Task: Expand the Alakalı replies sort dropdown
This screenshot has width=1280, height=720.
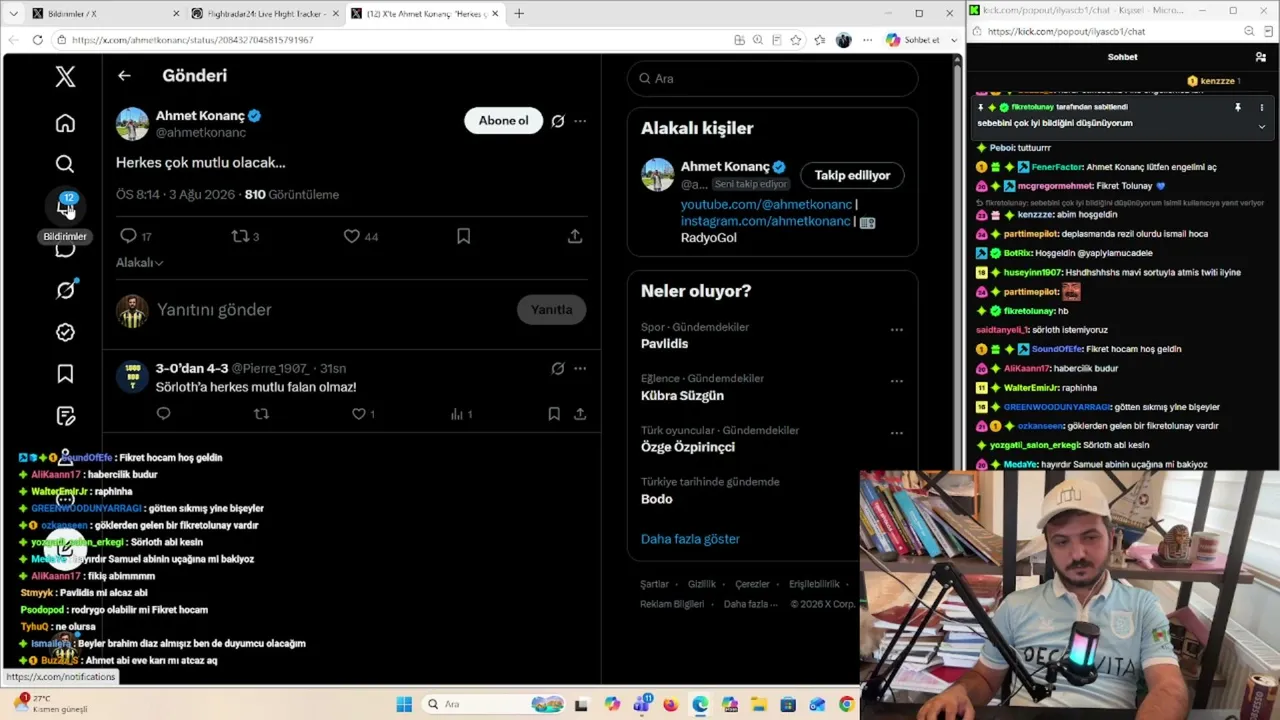Action: point(140,263)
